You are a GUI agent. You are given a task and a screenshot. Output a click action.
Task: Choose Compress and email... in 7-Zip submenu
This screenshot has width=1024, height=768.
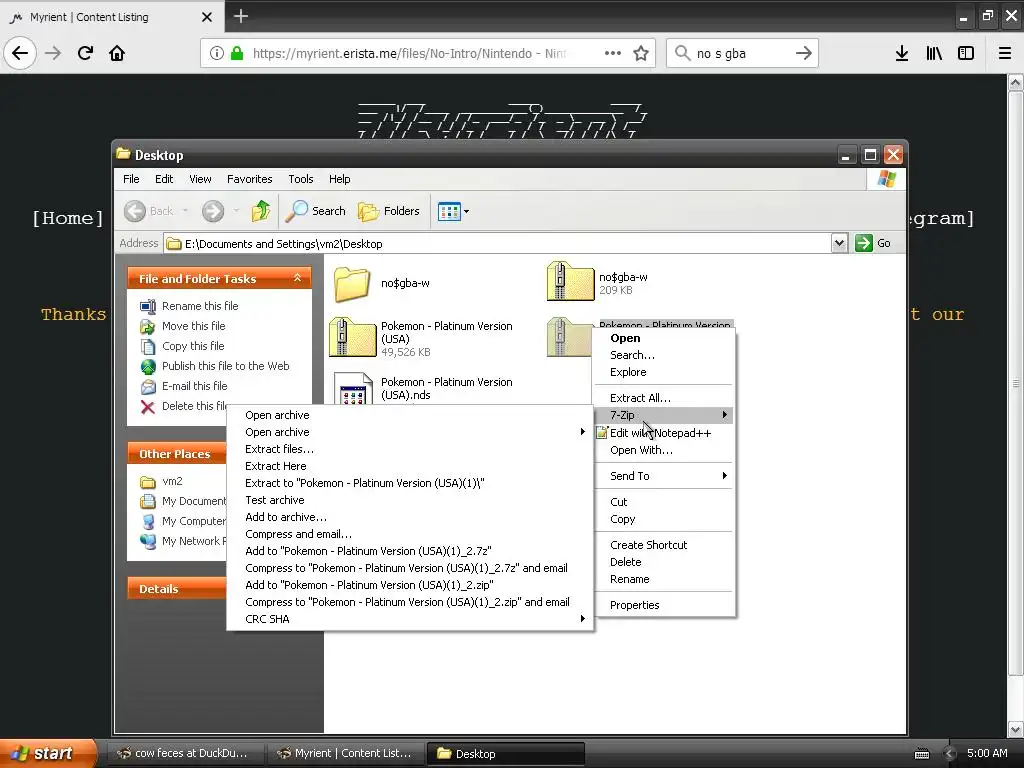(x=409, y=534)
